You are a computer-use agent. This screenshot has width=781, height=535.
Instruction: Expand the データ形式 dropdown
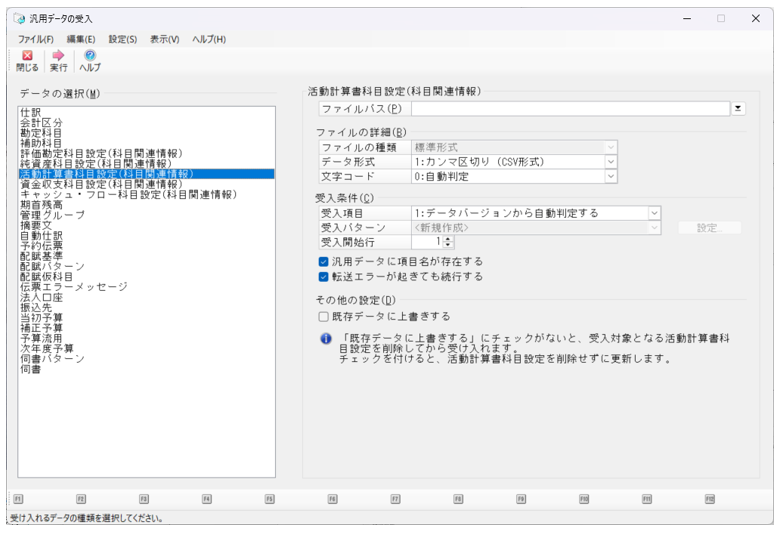click(x=610, y=161)
